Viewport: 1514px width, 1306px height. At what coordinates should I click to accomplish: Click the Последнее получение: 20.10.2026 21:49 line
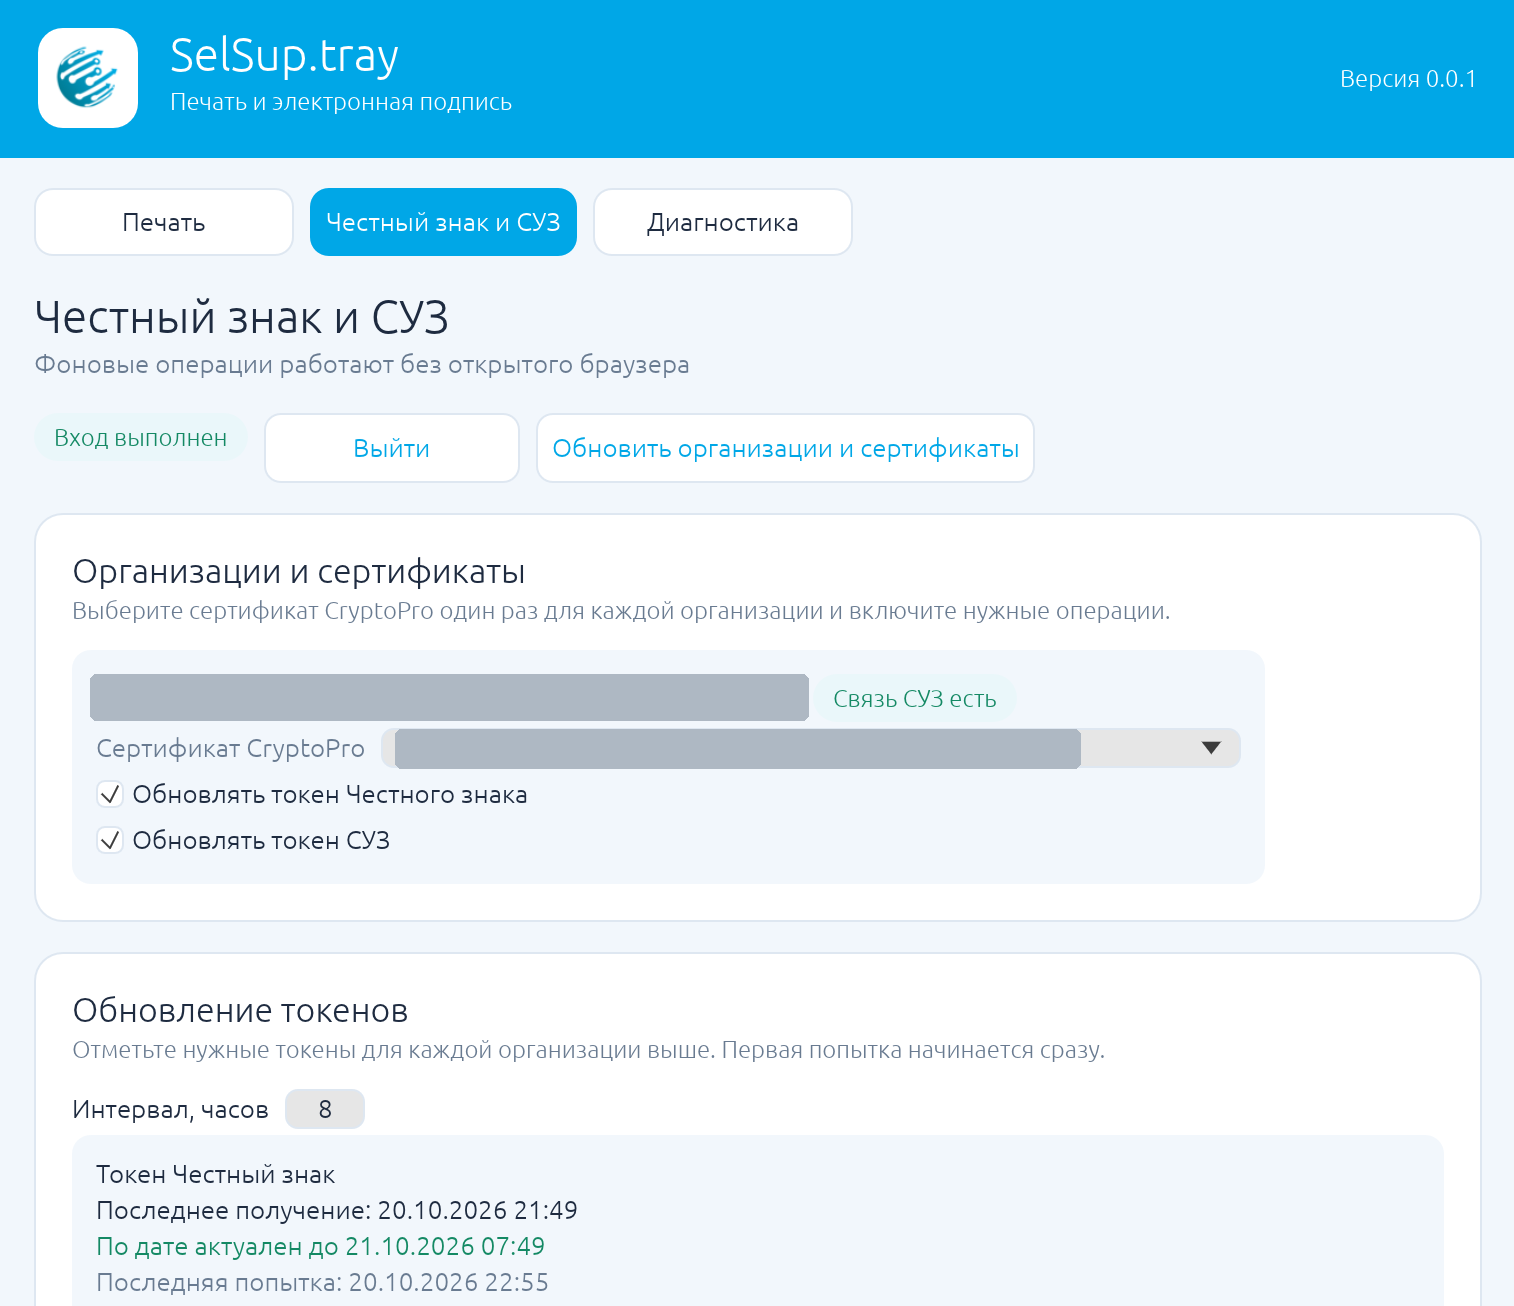click(x=337, y=1211)
